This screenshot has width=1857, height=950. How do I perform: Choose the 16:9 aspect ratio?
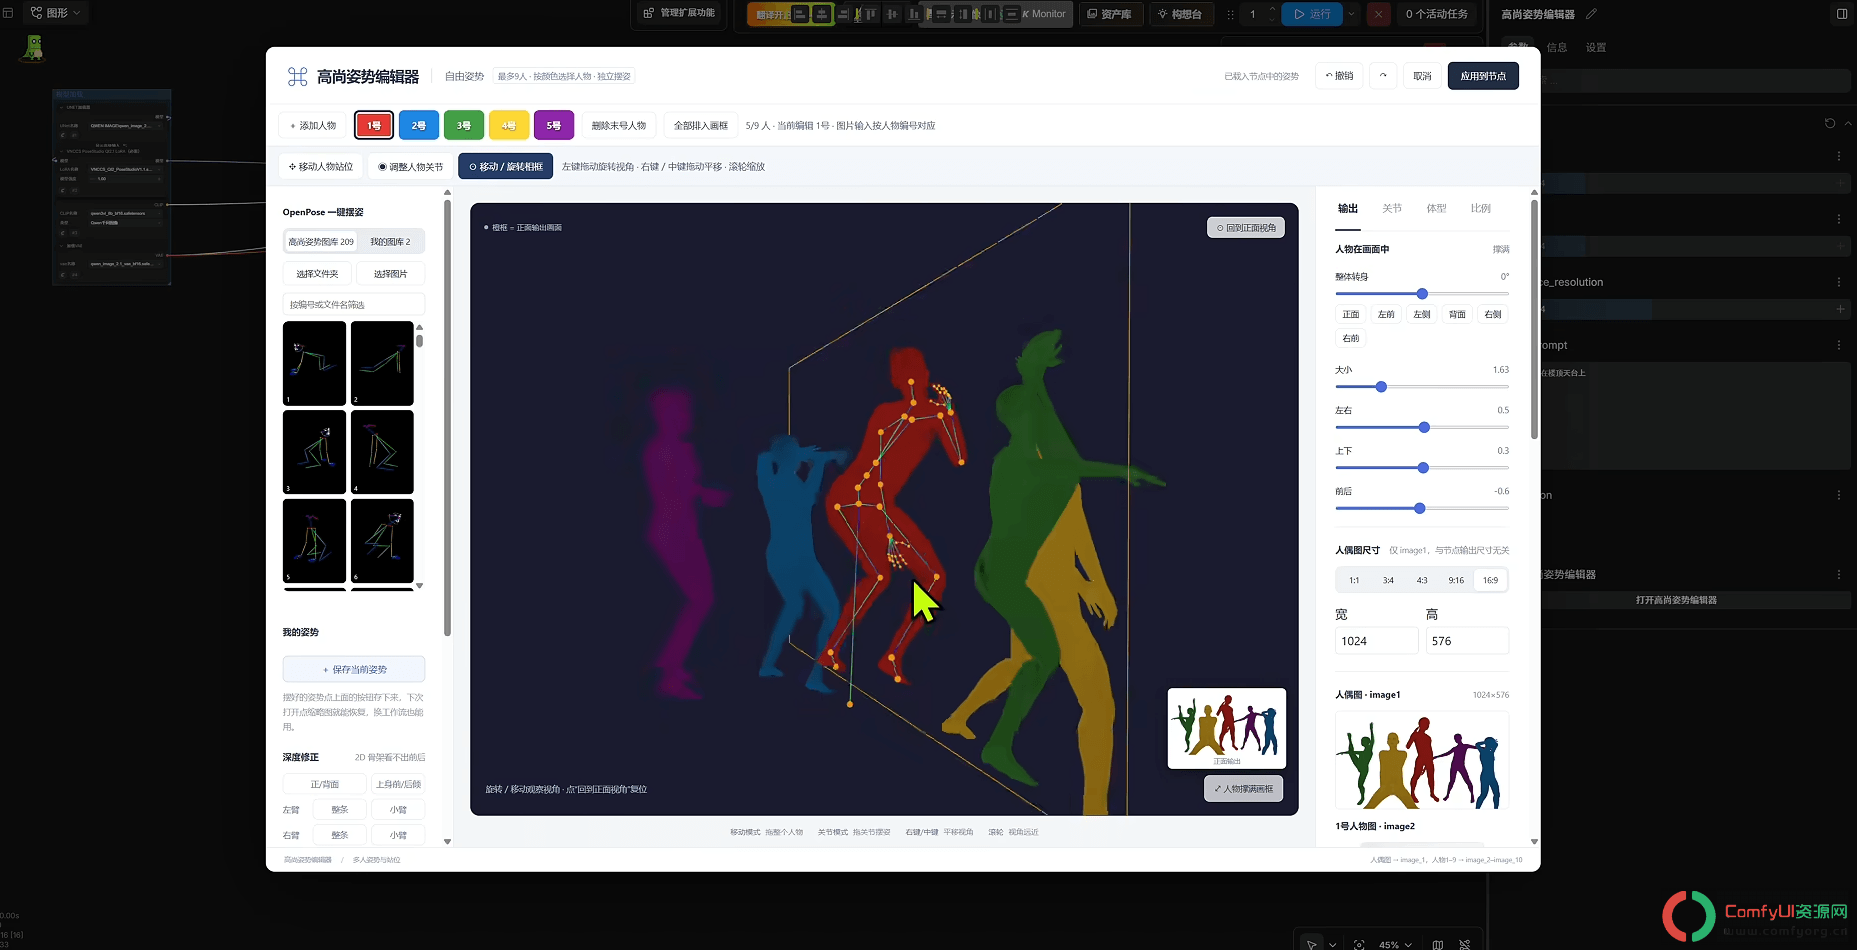click(1490, 580)
